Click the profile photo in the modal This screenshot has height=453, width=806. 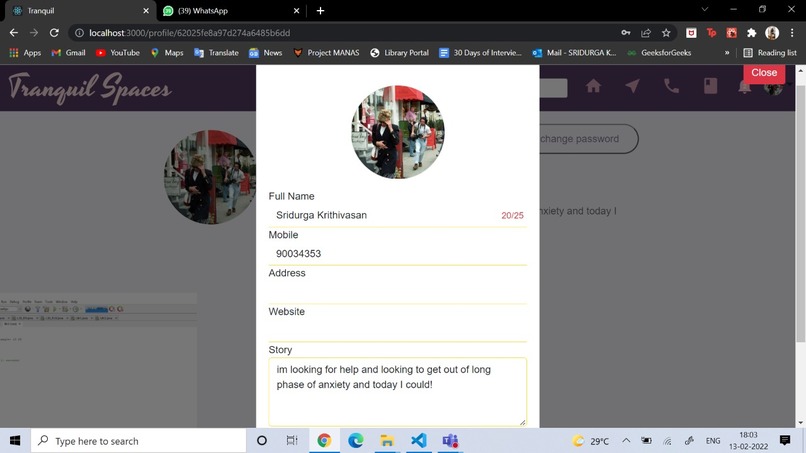point(398,132)
